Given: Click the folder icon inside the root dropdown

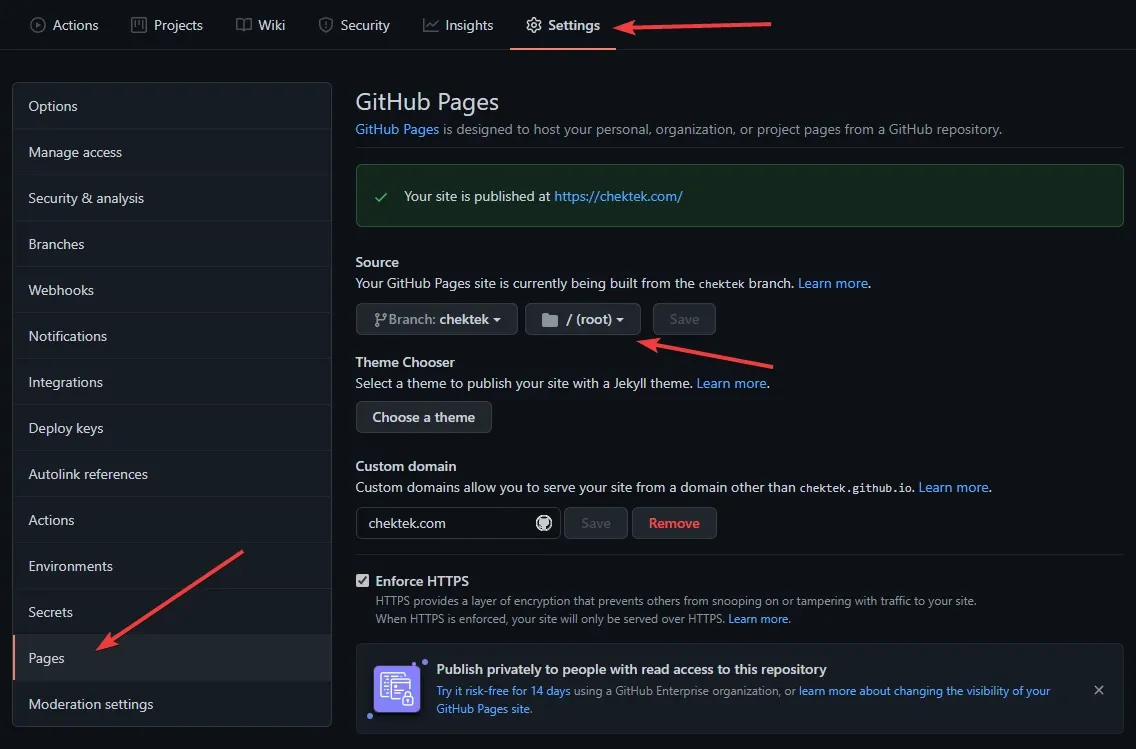Looking at the screenshot, I should (551, 318).
